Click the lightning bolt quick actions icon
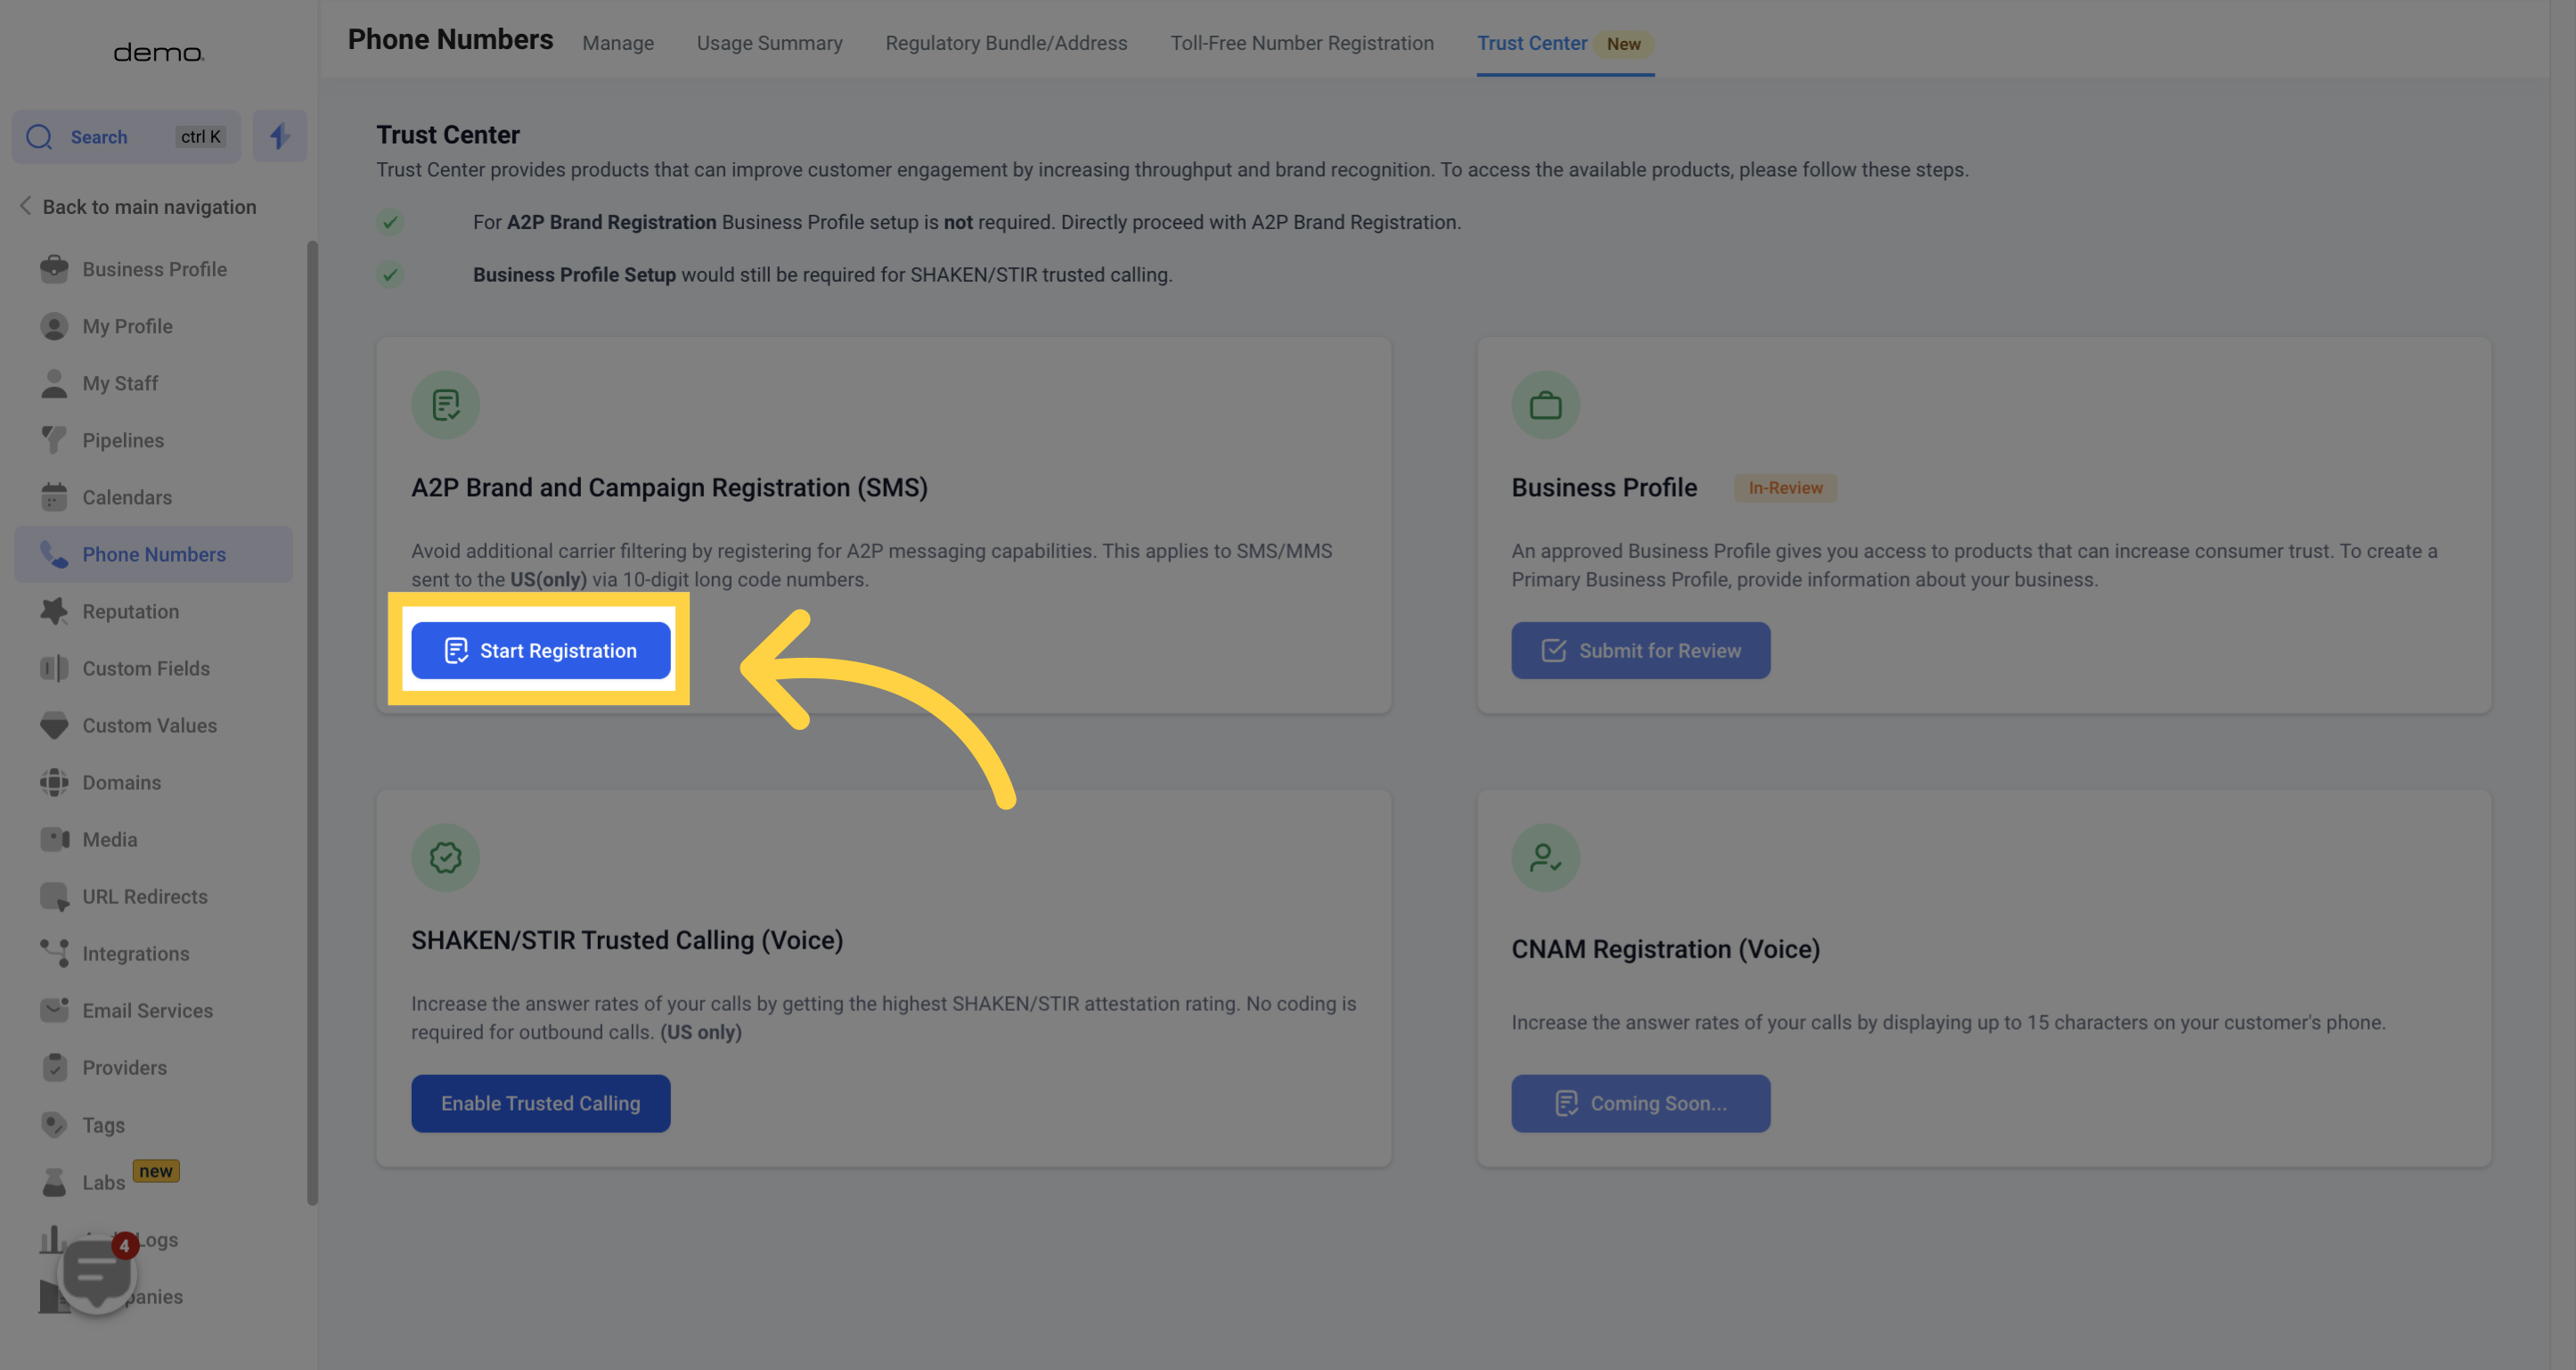This screenshot has width=2576, height=1370. coord(279,136)
